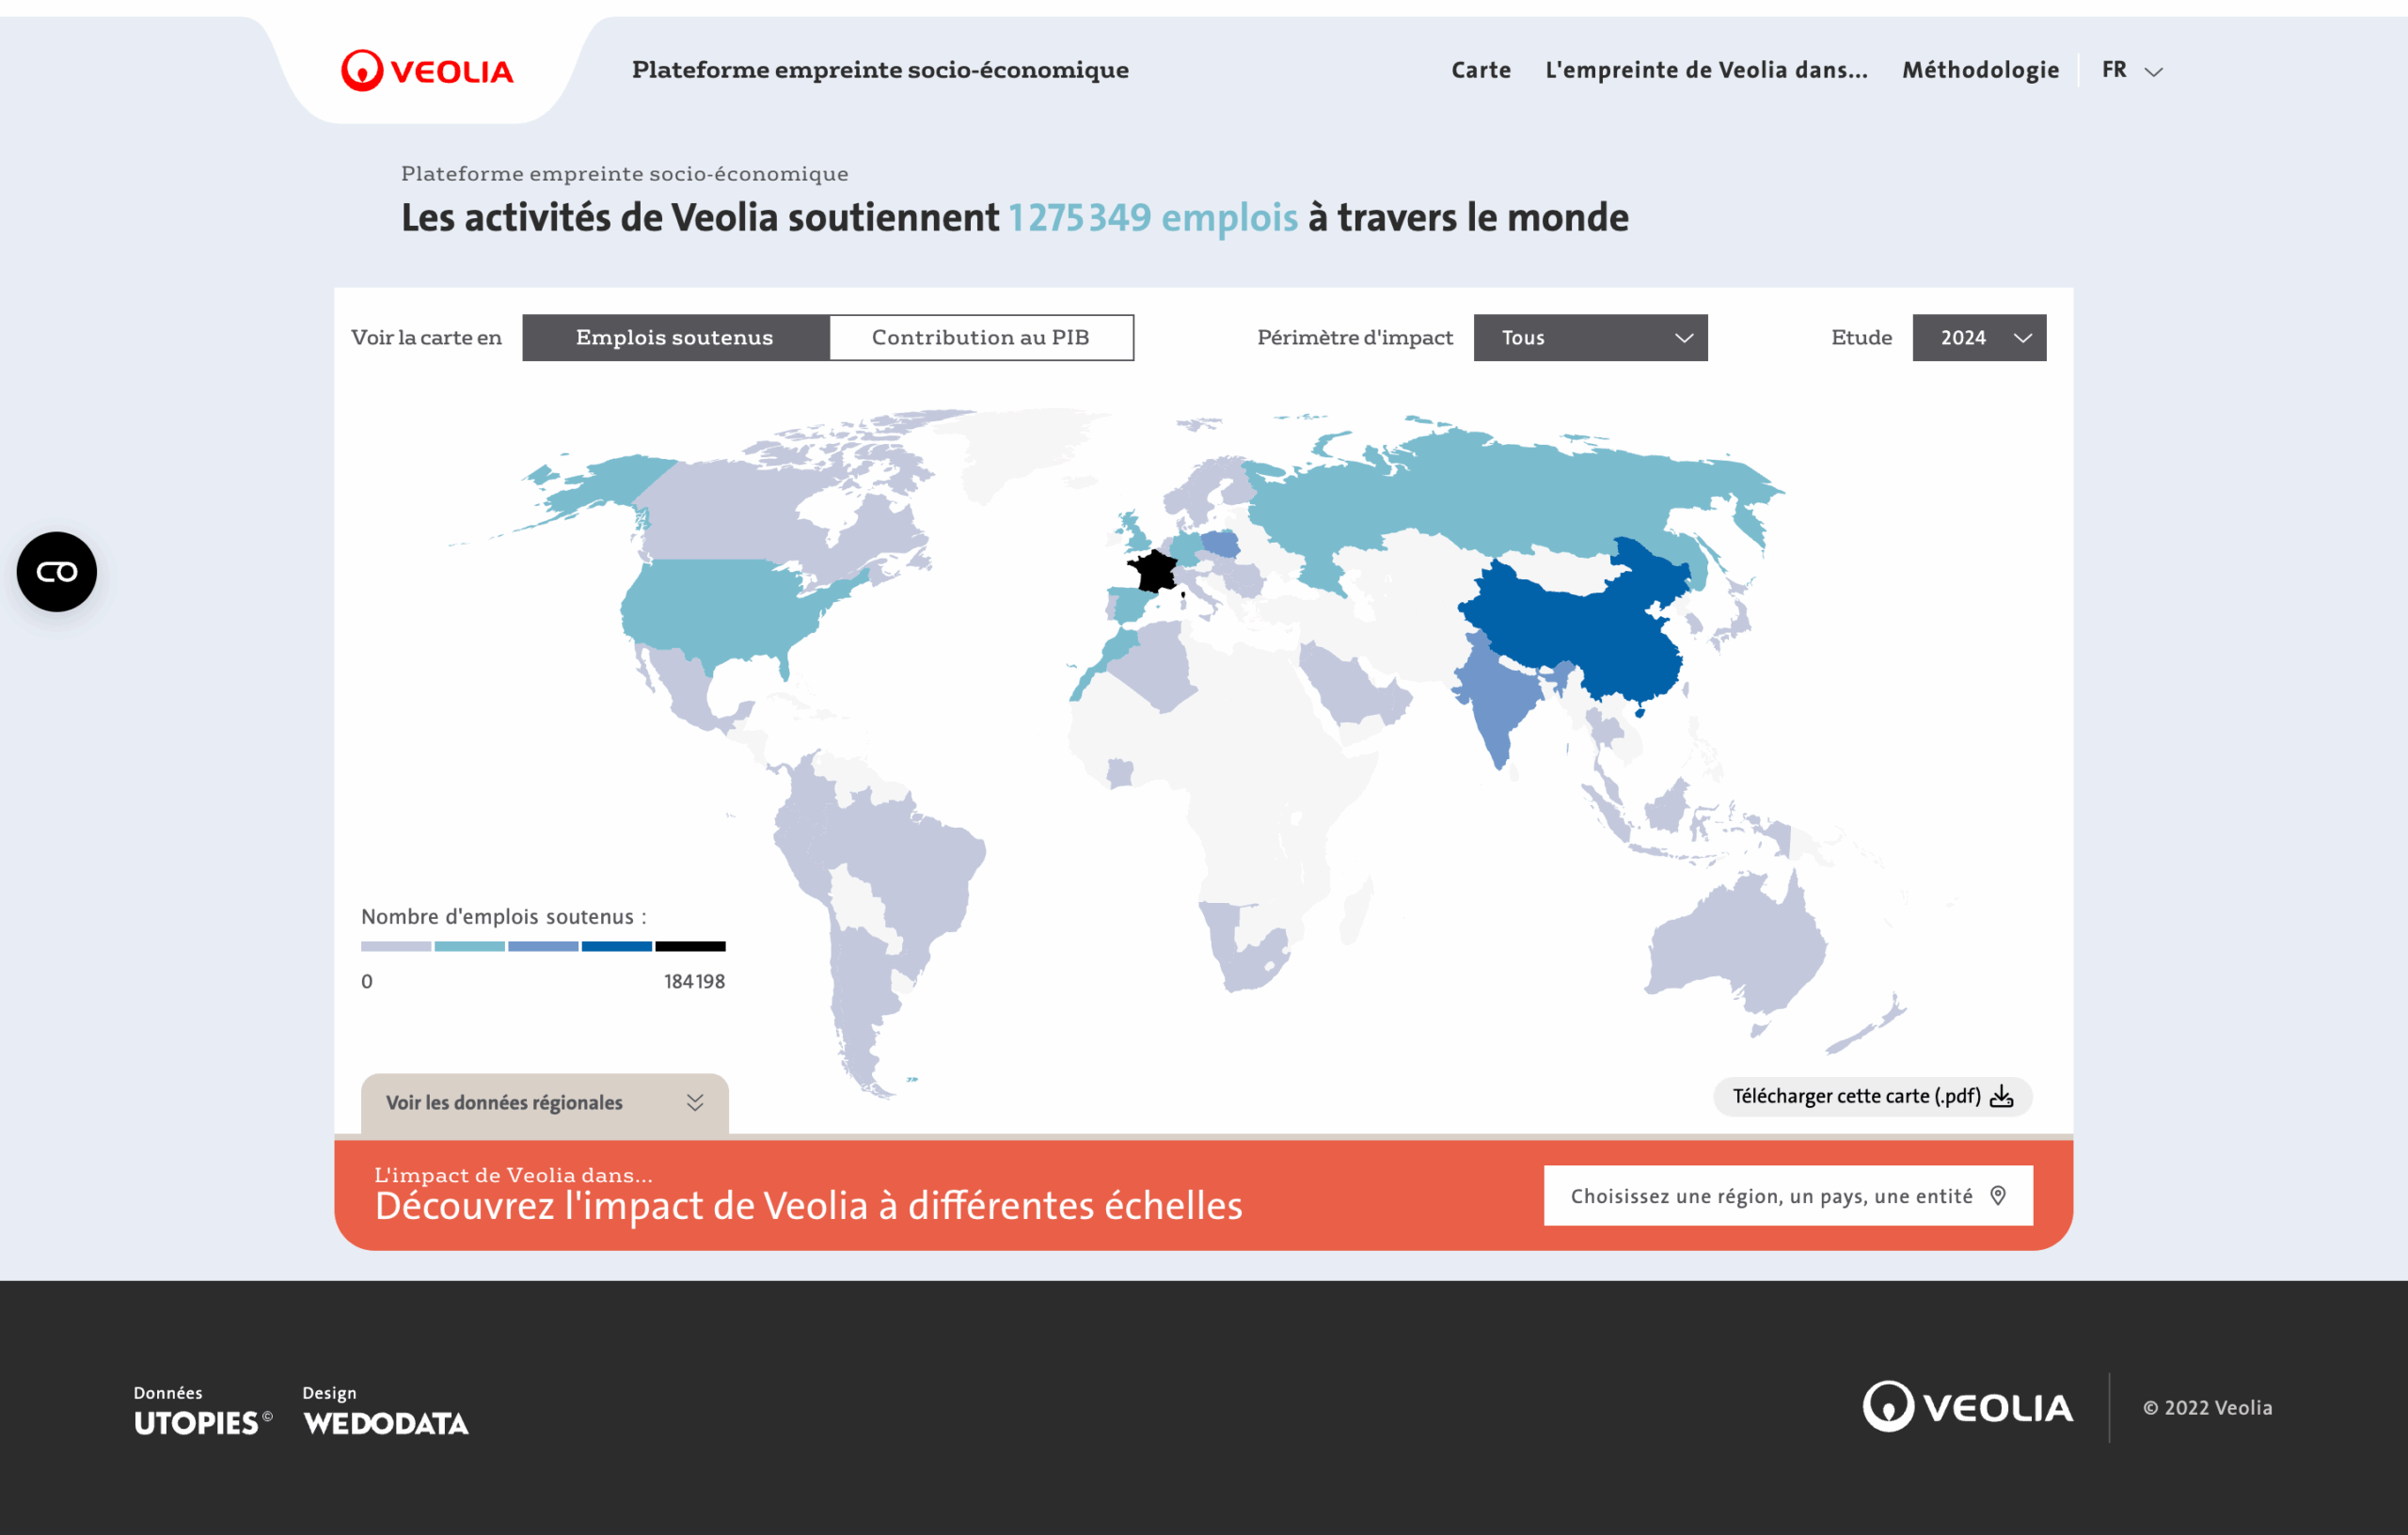Open the Méthodologie menu item
Screen dimensions: 2408x1535
1980,70
